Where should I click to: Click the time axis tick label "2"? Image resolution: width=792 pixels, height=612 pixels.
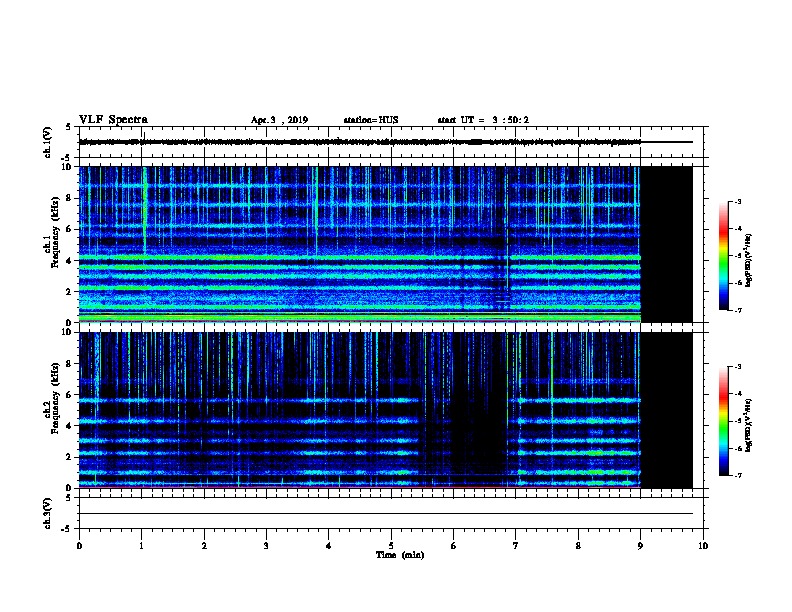[x=204, y=546]
